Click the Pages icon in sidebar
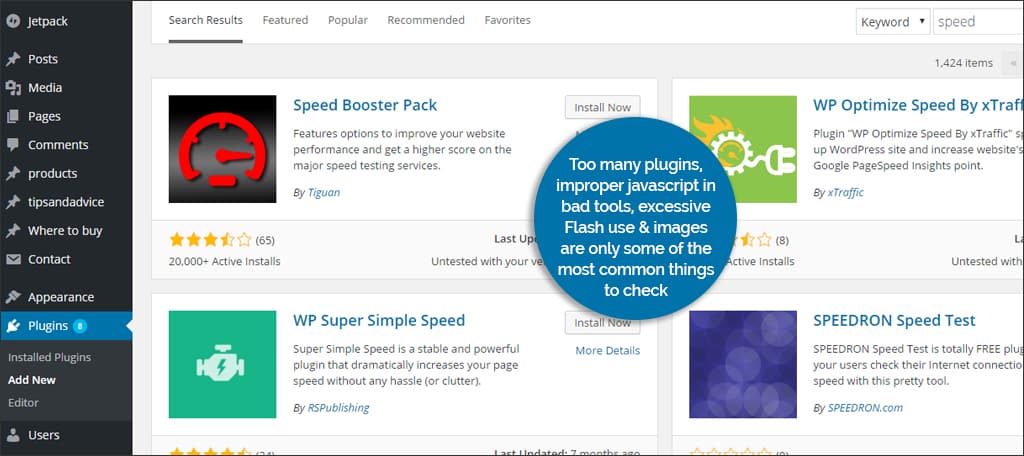1024x456 pixels. click(x=13, y=116)
